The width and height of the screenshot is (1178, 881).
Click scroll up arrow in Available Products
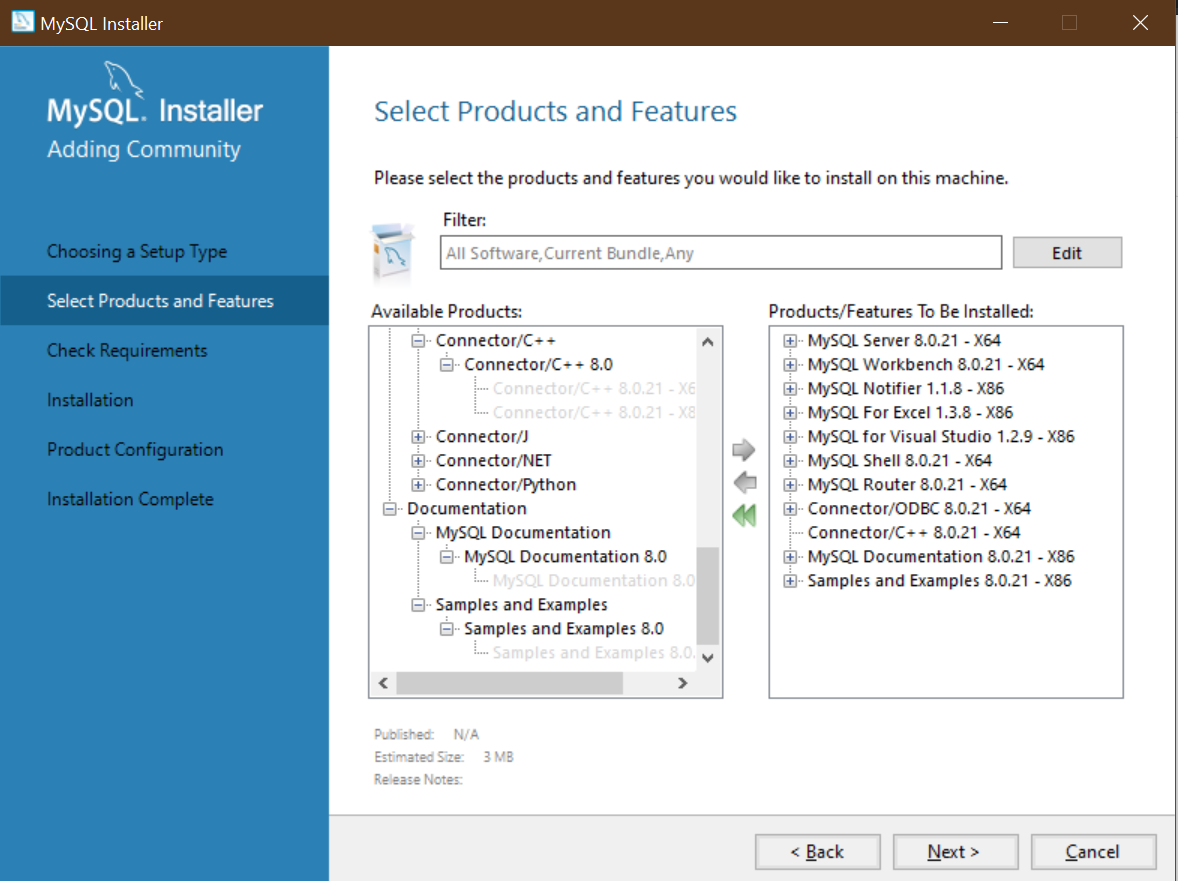coord(707,342)
